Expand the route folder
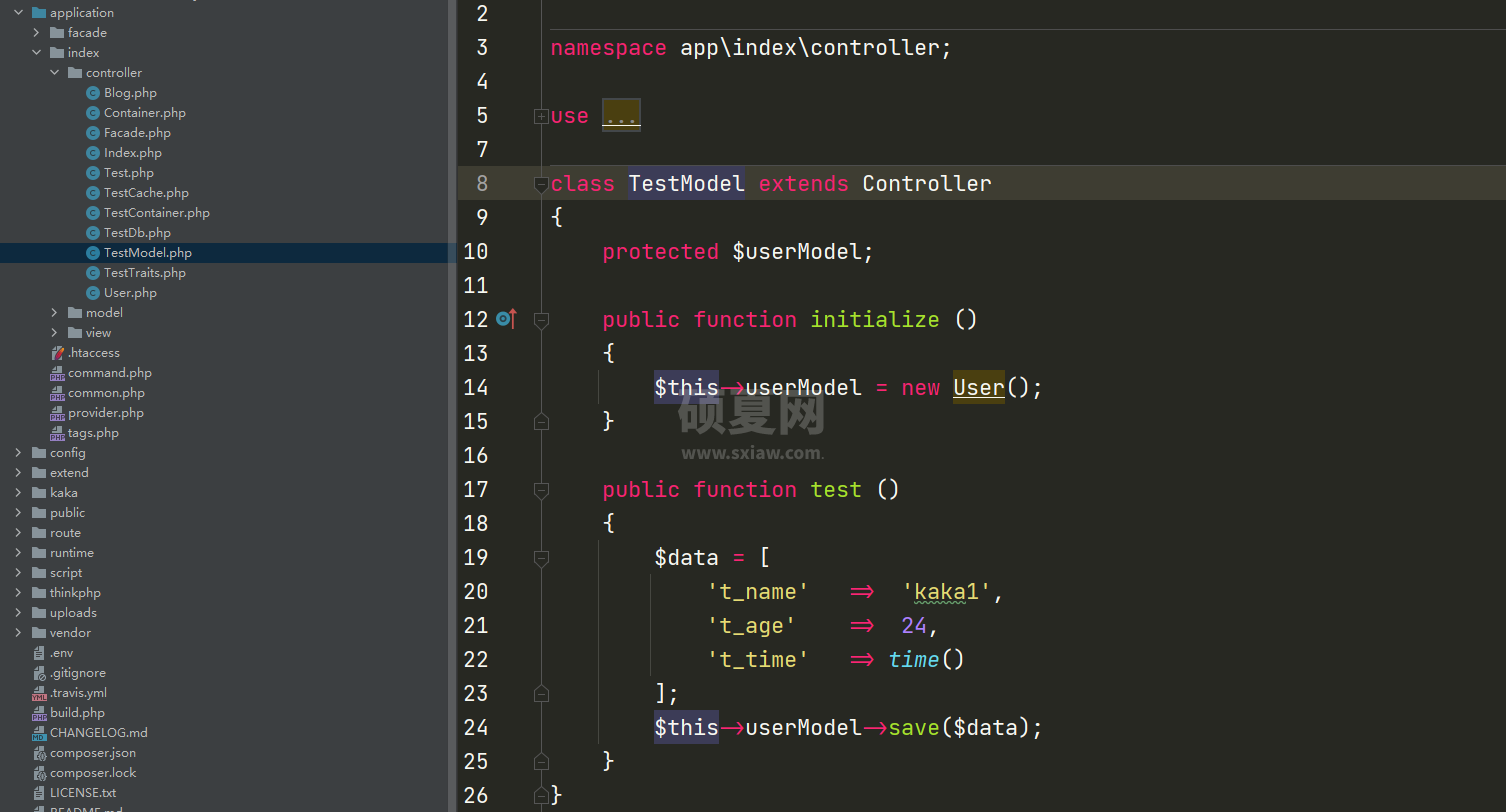This screenshot has width=1506, height=812. tap(18, 533)
